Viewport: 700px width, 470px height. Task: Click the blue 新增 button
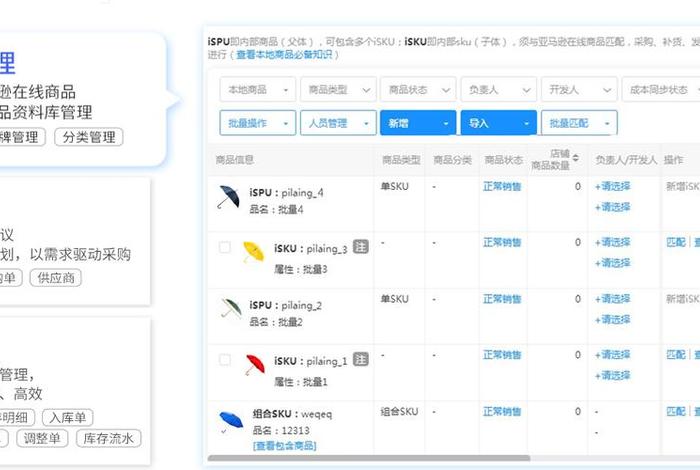coord(418,123)
